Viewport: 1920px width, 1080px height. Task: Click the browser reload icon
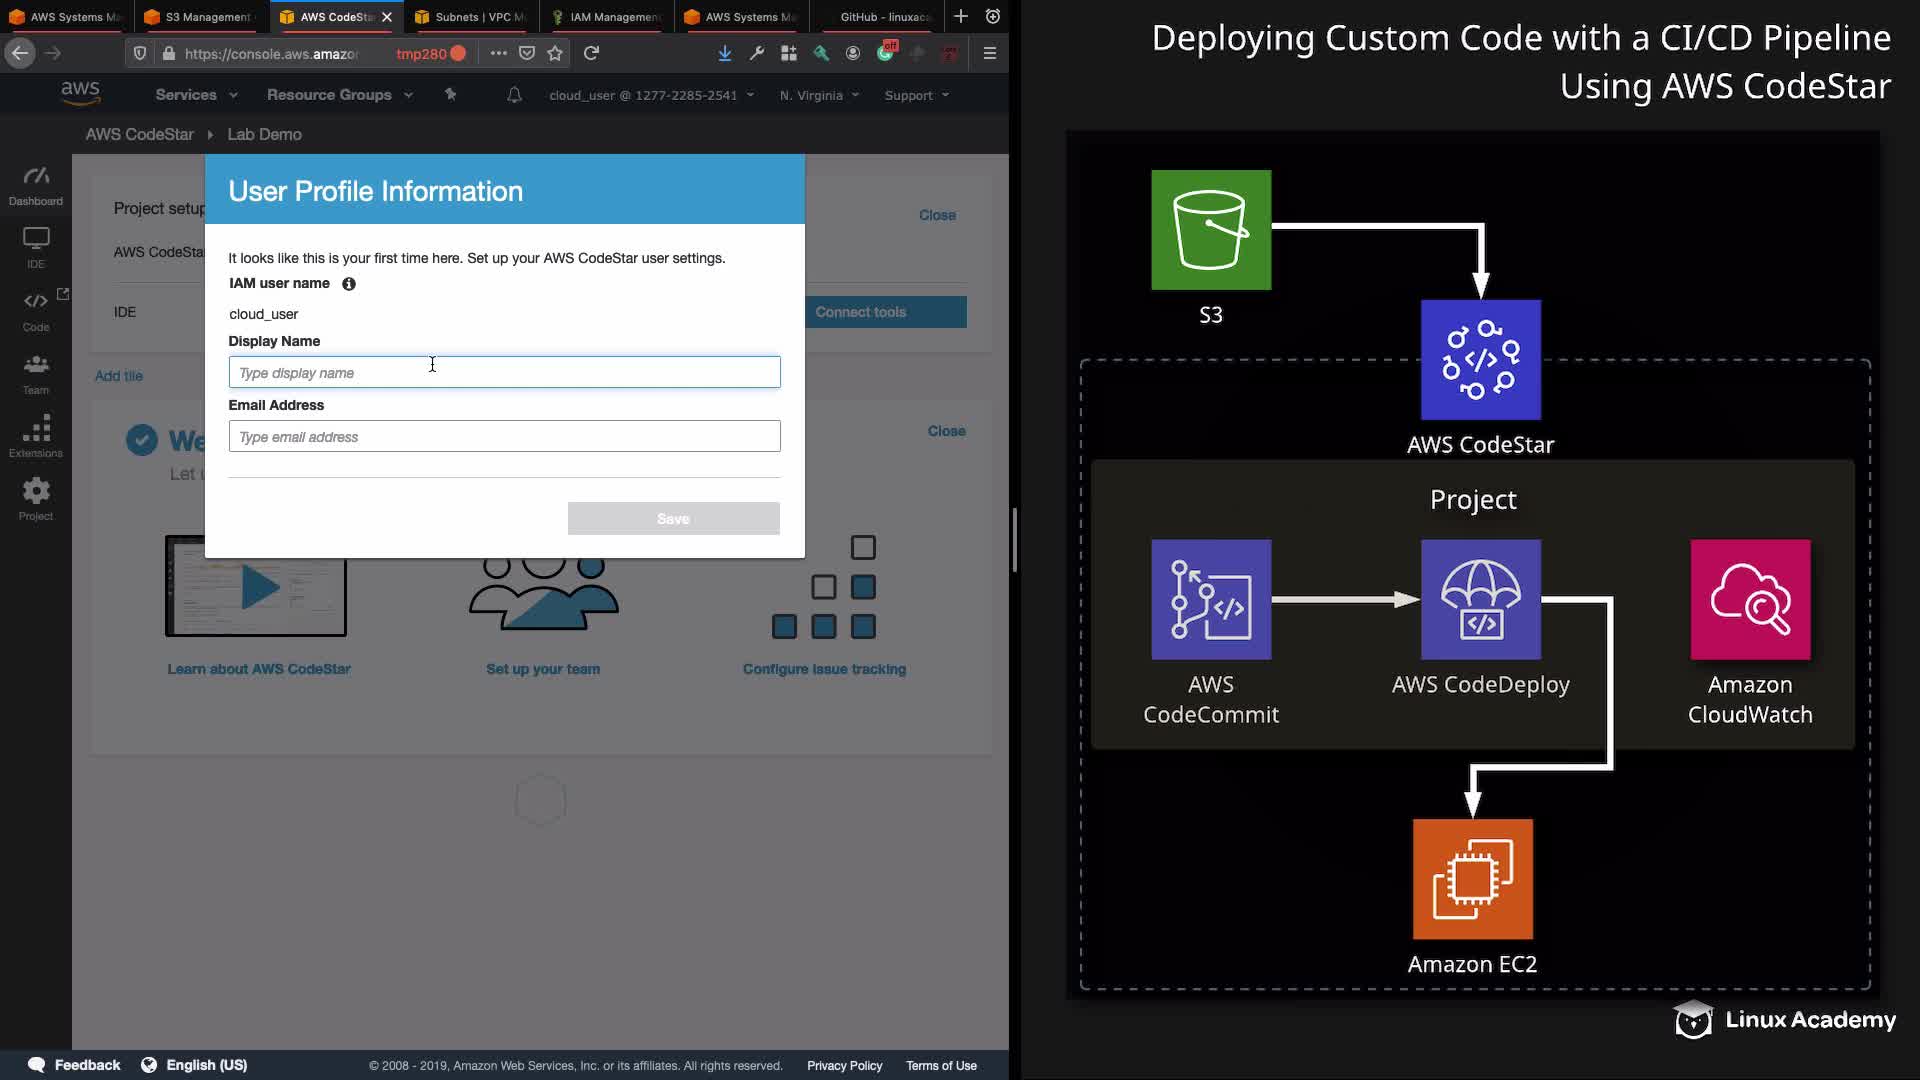(591, 53)
